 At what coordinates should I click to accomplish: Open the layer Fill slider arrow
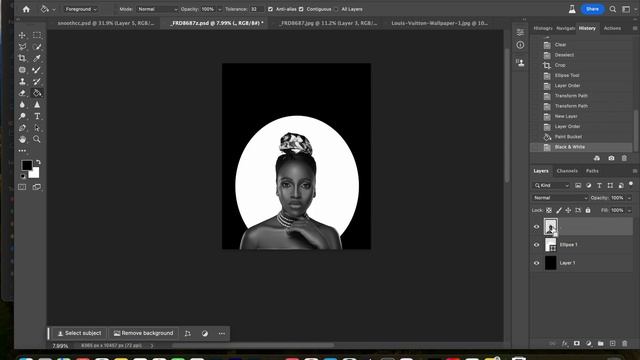tap(629, 210)
